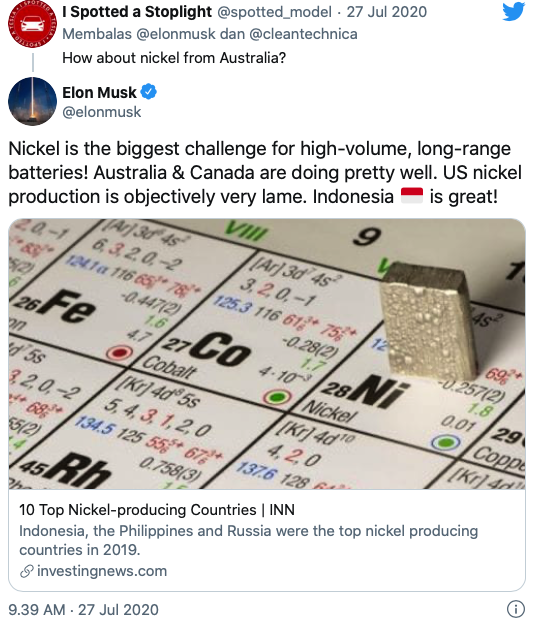Open I Spotted a Stoplight avatar
Screen dimensions: 537x627
tap(32, 24)
